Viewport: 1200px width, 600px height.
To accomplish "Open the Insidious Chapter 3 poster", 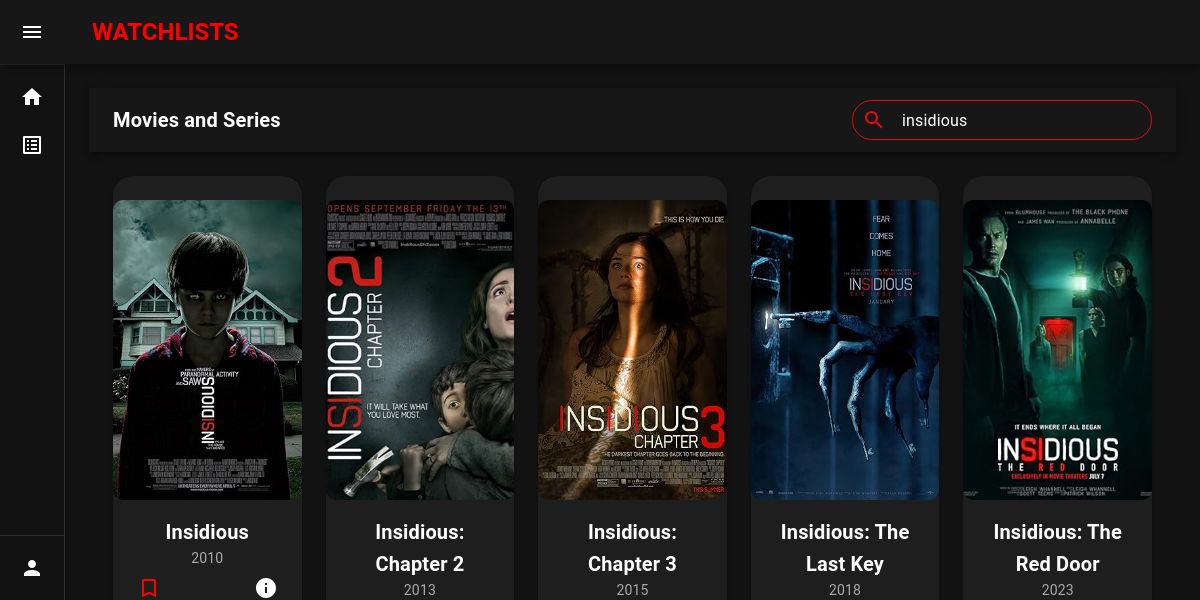I will point(632,350).
